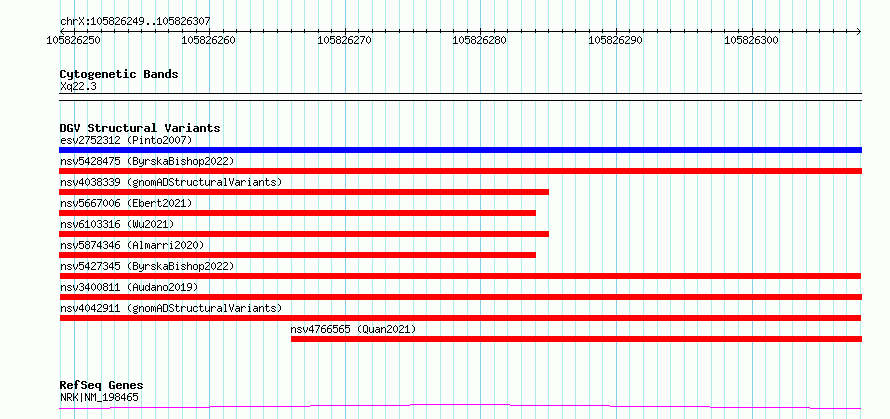
Task: Open nsv6103316 (Wu2021) label
Action: 117,224
